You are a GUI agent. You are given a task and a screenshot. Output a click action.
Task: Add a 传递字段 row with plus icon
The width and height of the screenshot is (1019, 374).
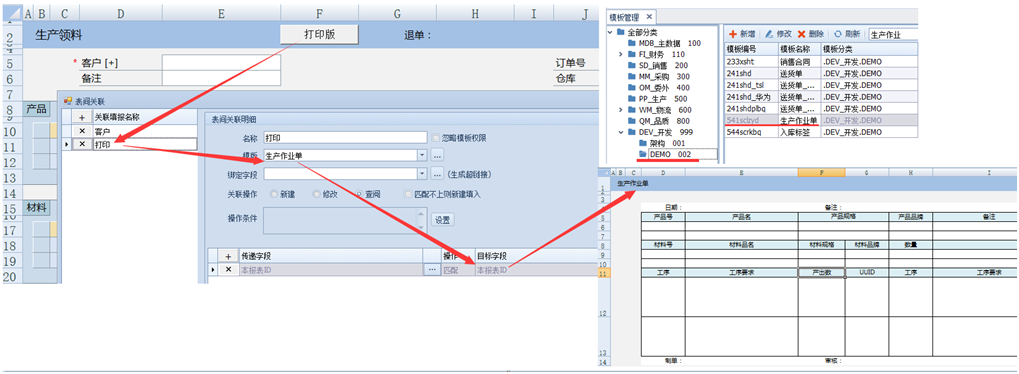228,256
